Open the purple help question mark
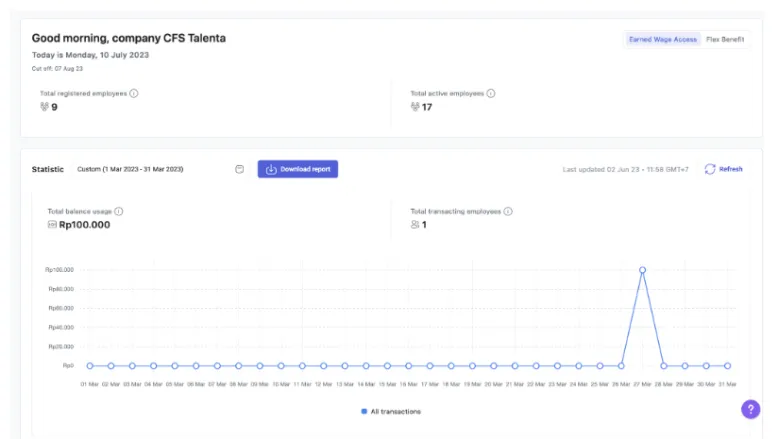776x439 pixels. [750, 409]
